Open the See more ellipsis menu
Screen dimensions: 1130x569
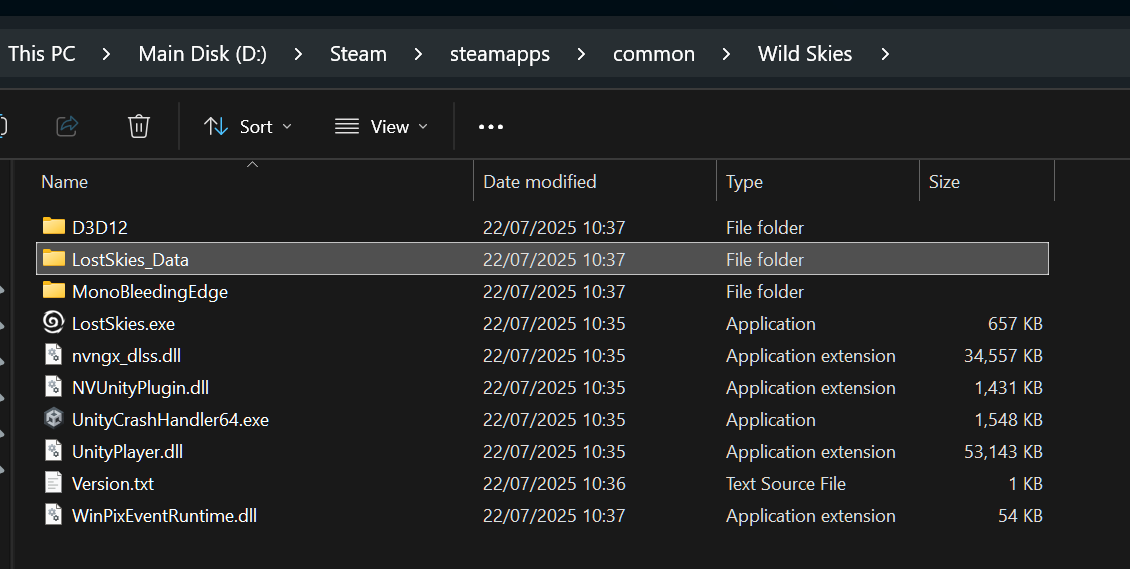pyautogui.click(x=491, y=127)
